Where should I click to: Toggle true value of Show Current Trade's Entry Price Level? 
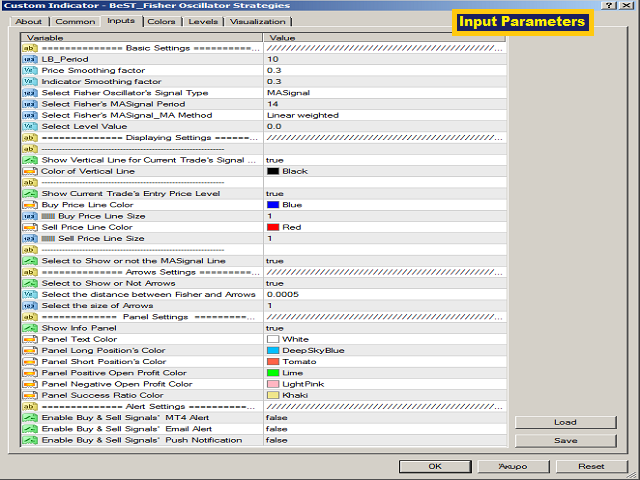(275, 194)
